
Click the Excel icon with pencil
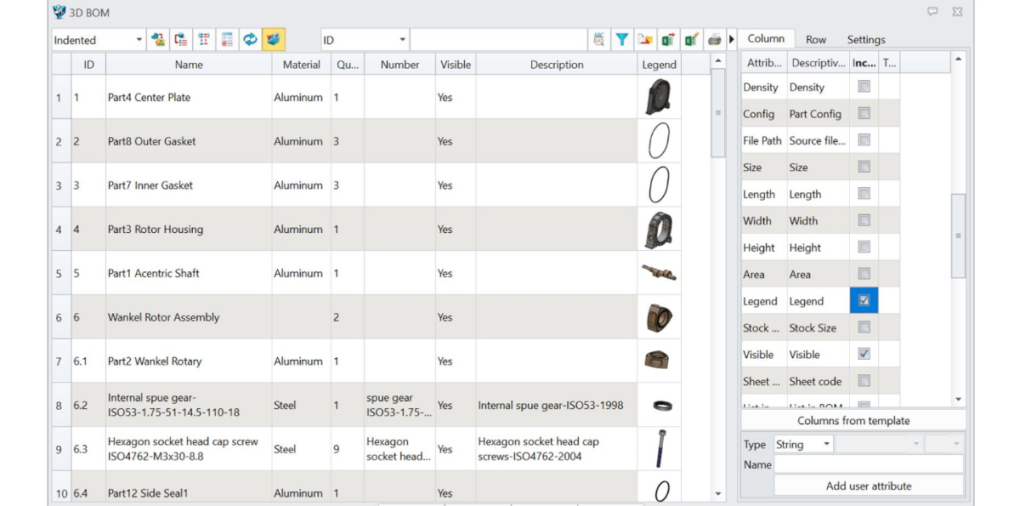(691, 40)
